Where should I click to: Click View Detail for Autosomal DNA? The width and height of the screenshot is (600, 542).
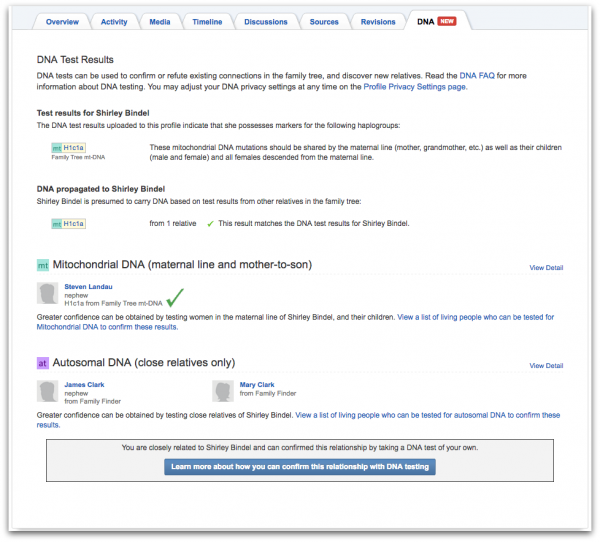pyautogui.click(x=546, y=366)
